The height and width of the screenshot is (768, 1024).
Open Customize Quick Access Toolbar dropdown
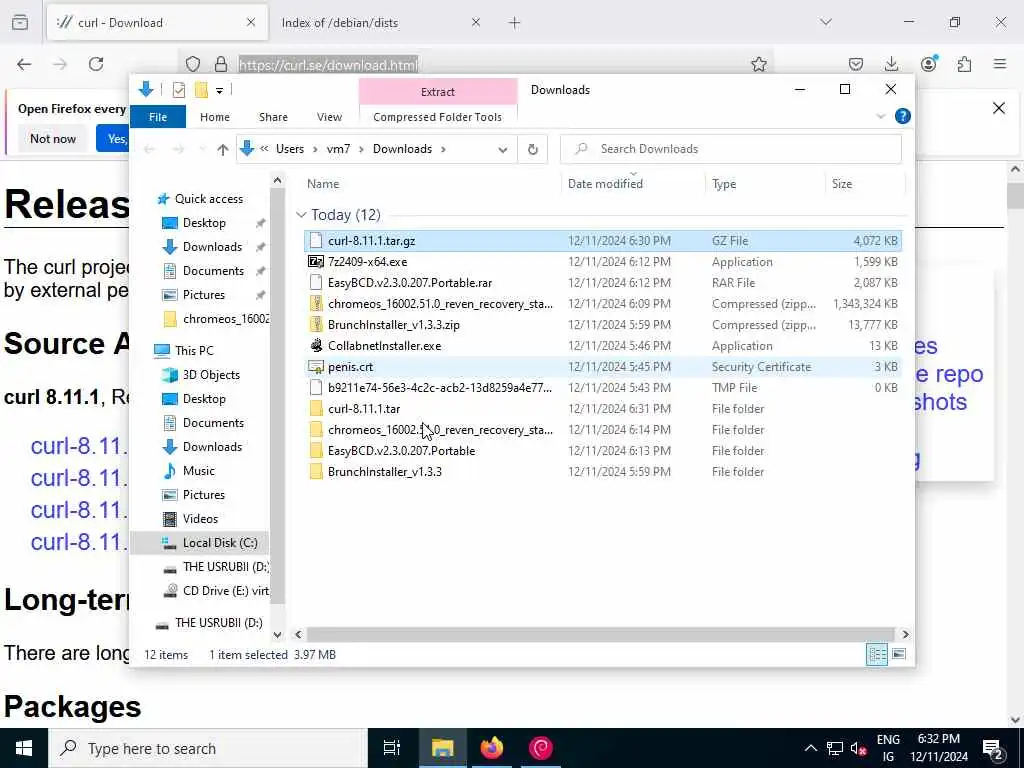point(220,91)
